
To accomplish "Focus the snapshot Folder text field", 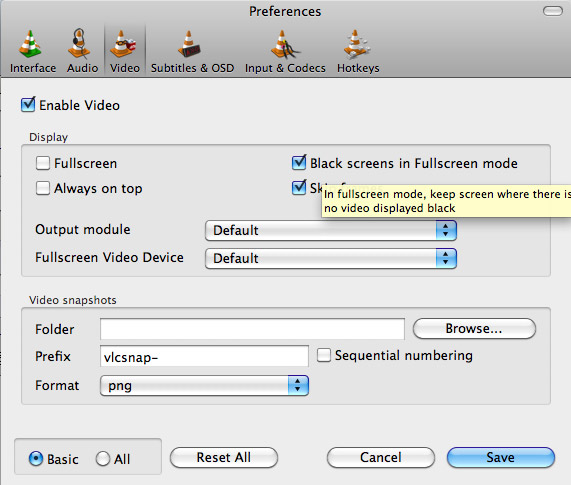I will (252, 329).
